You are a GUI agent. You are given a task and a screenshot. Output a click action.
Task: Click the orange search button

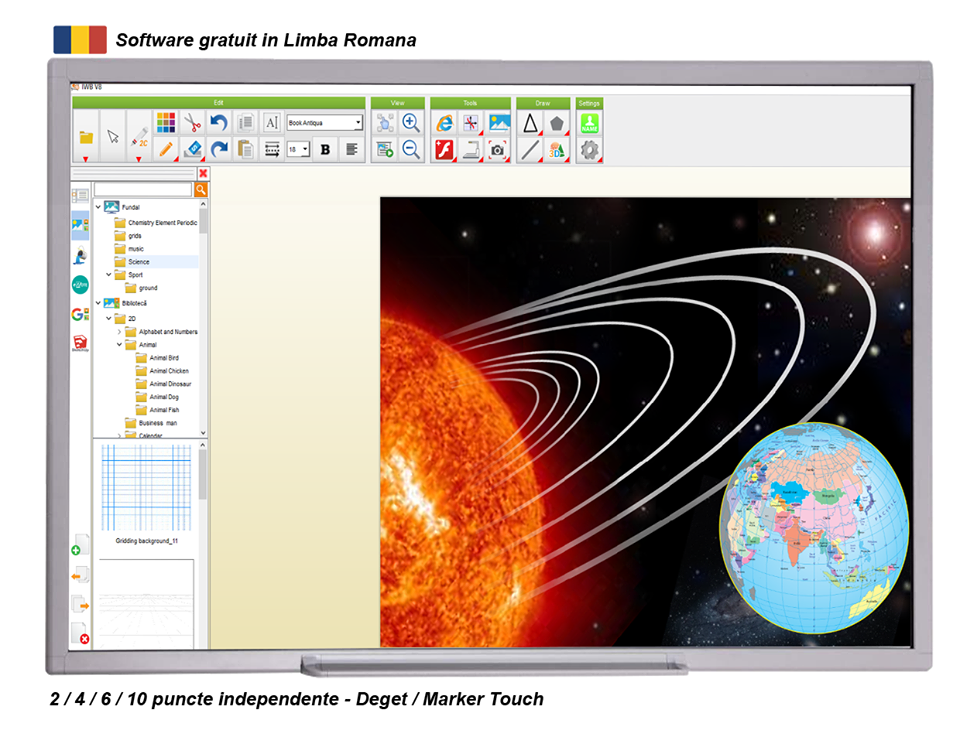(x=201, y=189)
